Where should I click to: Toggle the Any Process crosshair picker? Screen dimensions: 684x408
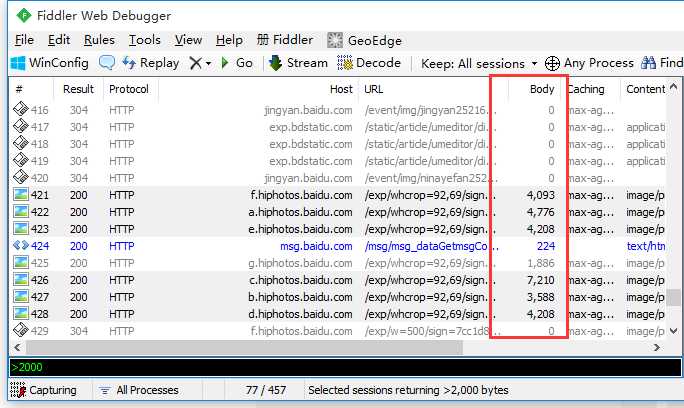[x=552, y=63]
